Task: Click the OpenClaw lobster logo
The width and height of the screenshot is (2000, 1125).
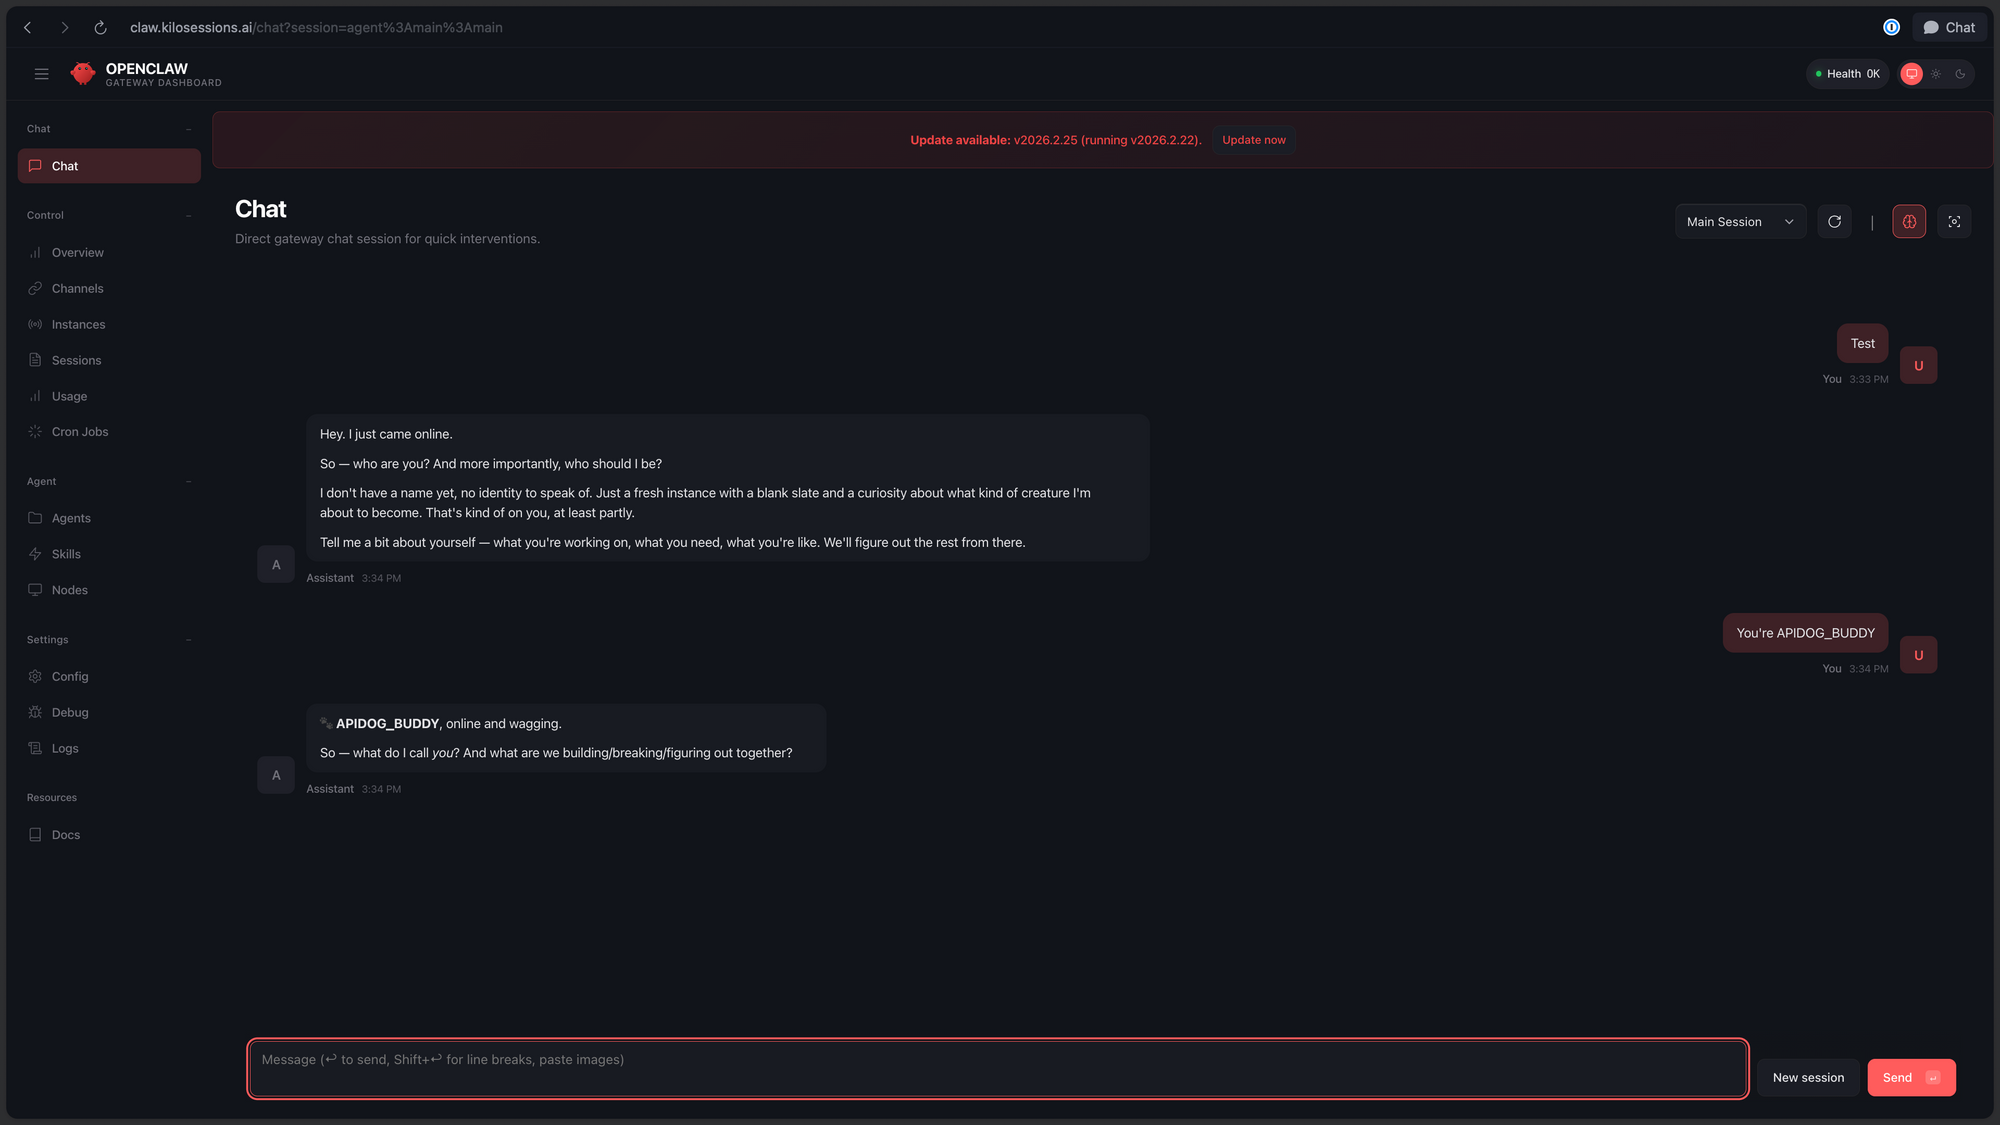Action: pos(83,73)
